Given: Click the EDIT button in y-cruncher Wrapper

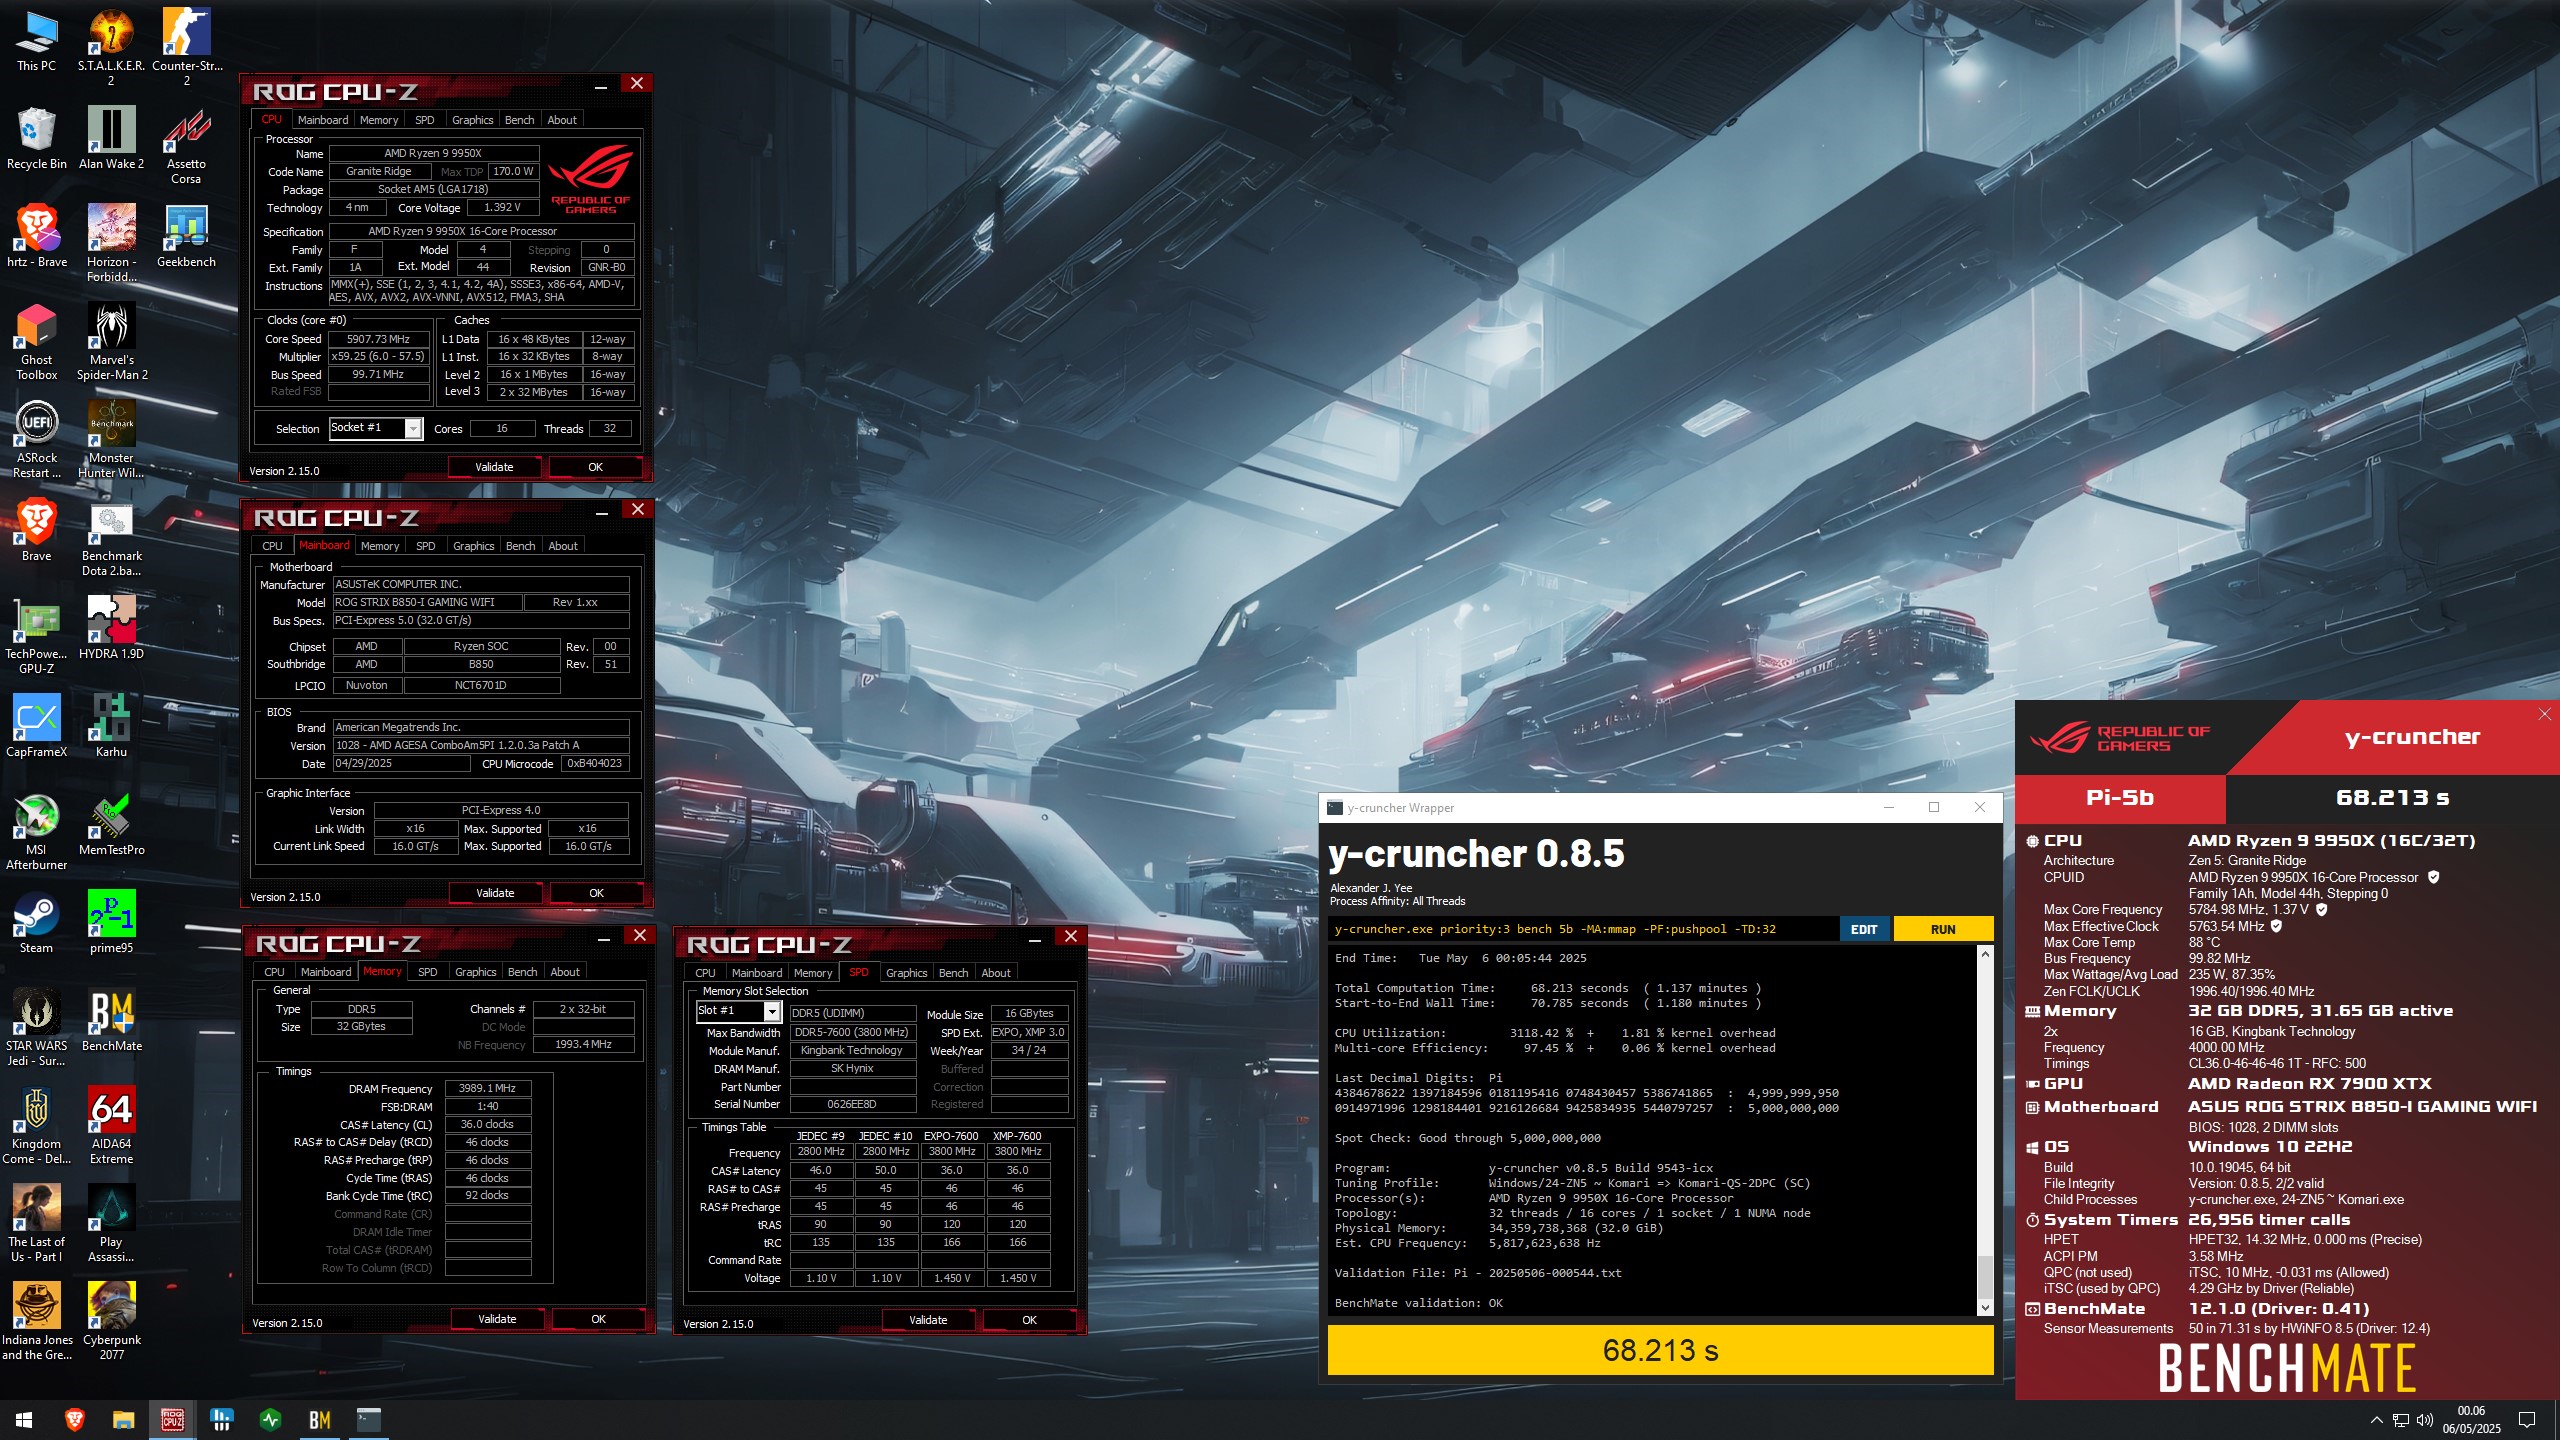Looking at the screenshot, I should coord(1864,929).
